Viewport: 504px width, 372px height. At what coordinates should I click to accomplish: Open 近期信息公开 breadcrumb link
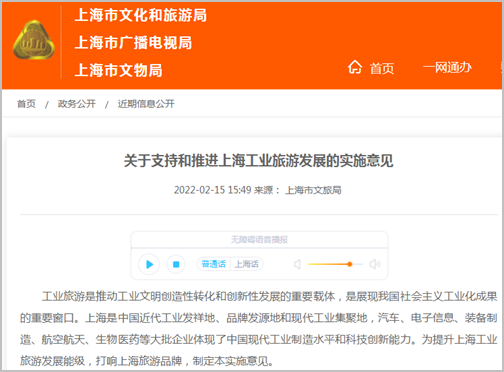coord(146,104)
